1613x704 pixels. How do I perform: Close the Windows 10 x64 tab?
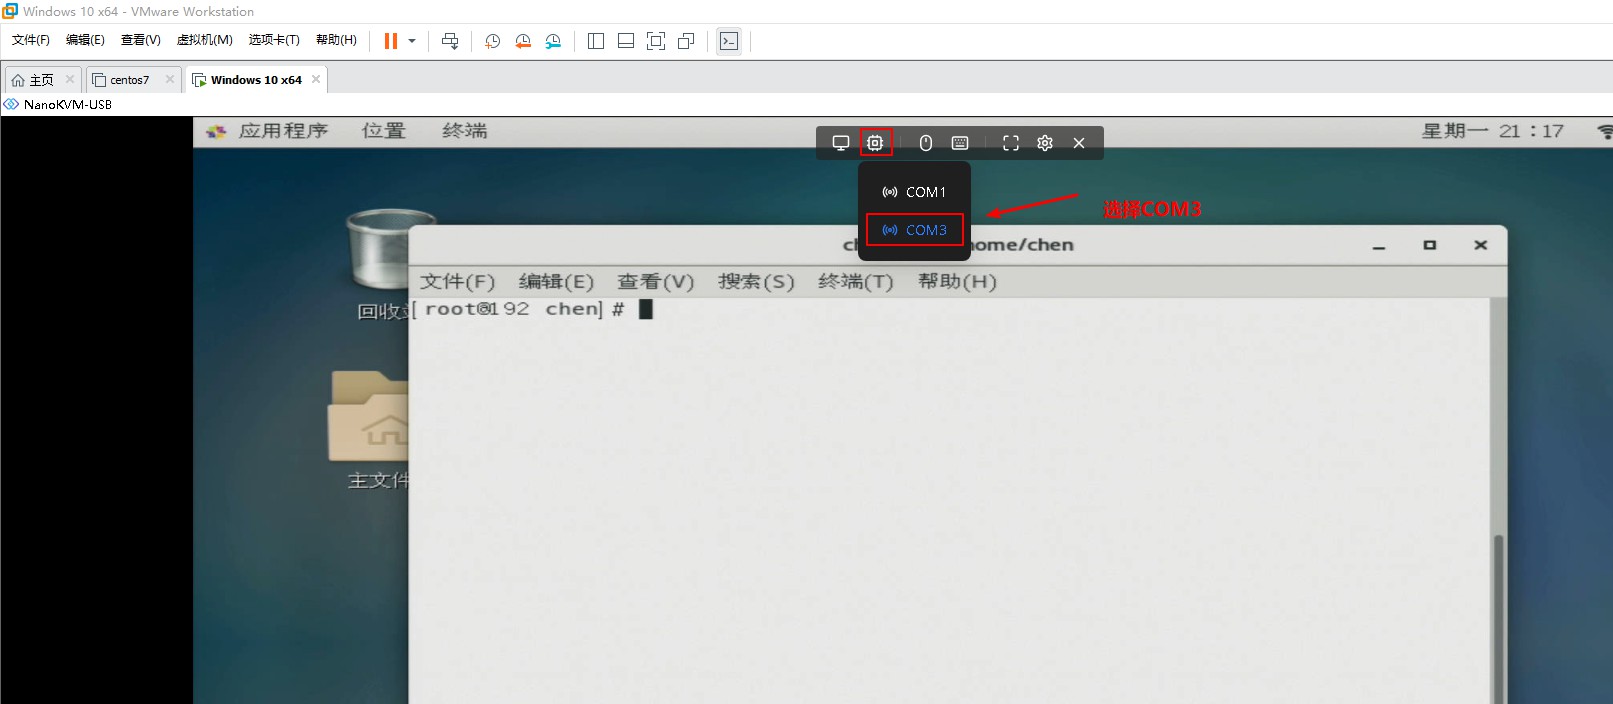pyautogui.click(x=316, y=79)
